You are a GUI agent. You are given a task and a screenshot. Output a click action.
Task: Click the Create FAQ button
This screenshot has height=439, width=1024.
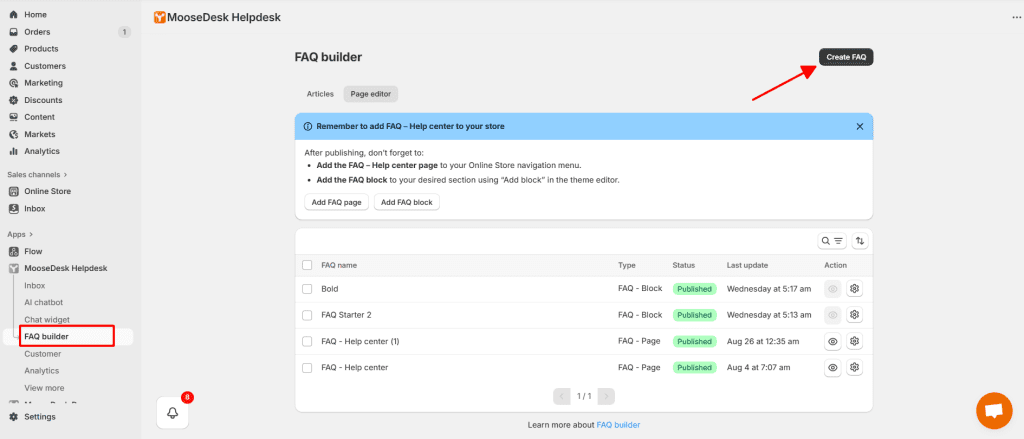tap(846, 57)
